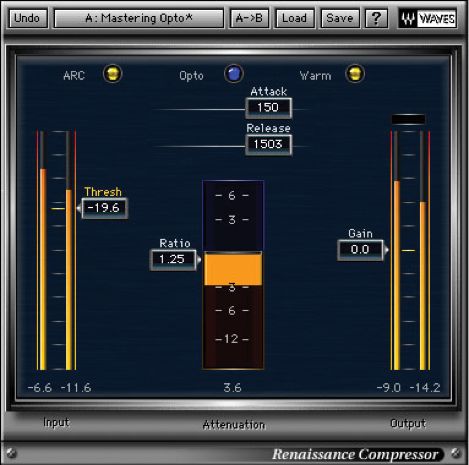
Task: Click the Load button
Action: coord(294,18)
